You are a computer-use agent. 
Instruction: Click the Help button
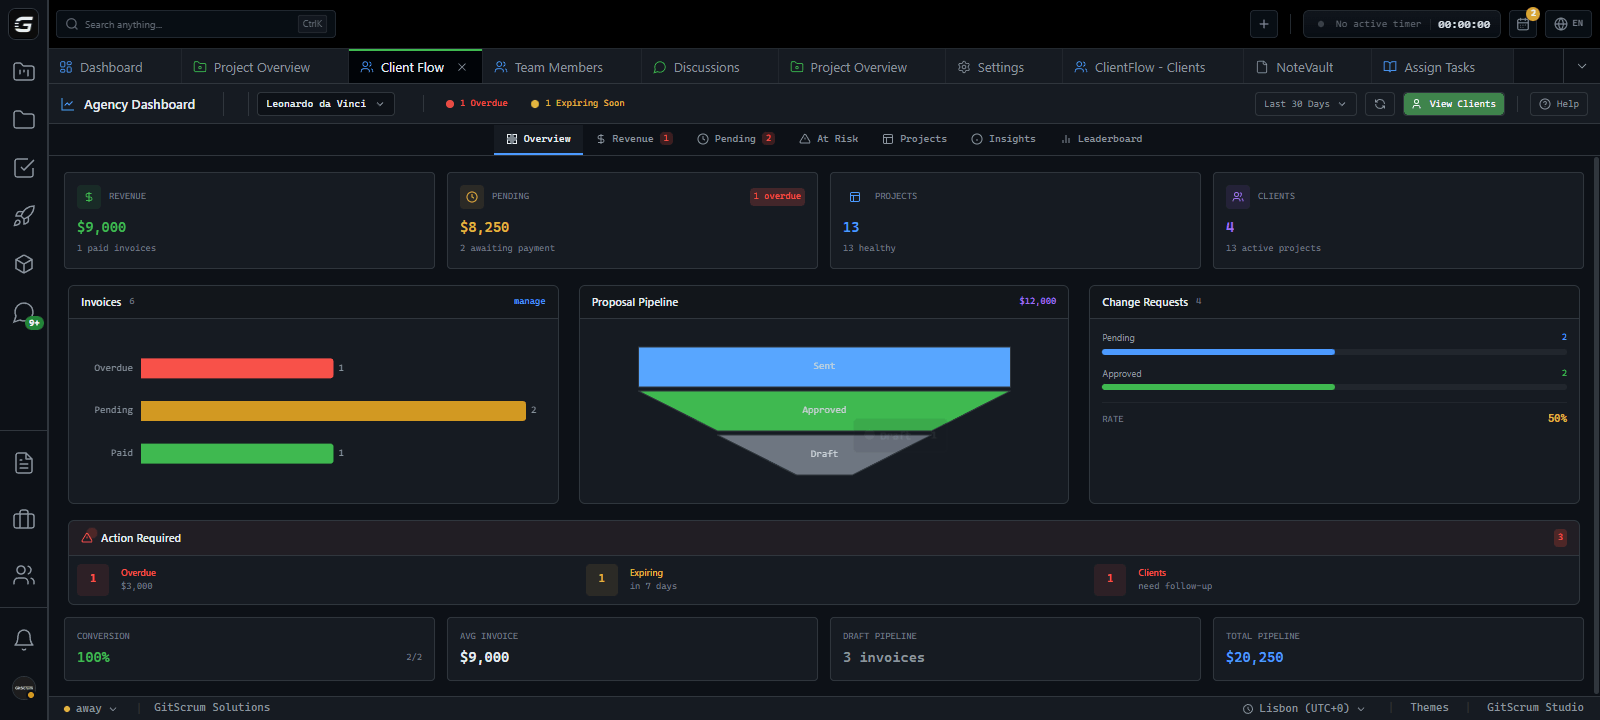tap(1559, 104)
